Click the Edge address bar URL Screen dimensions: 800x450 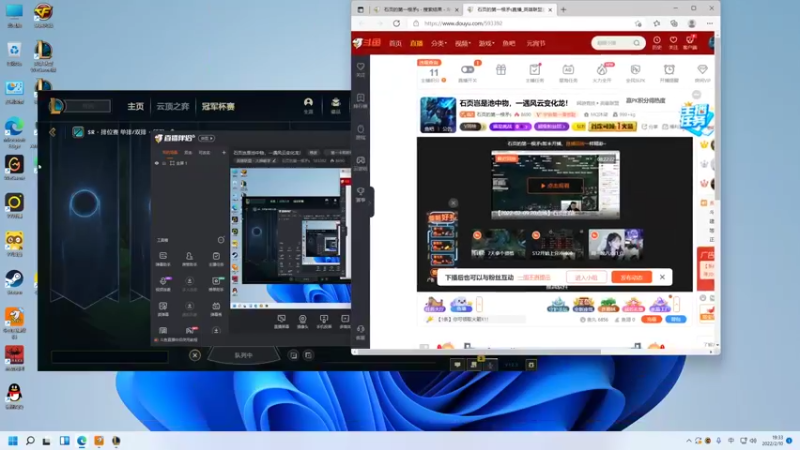463,23
